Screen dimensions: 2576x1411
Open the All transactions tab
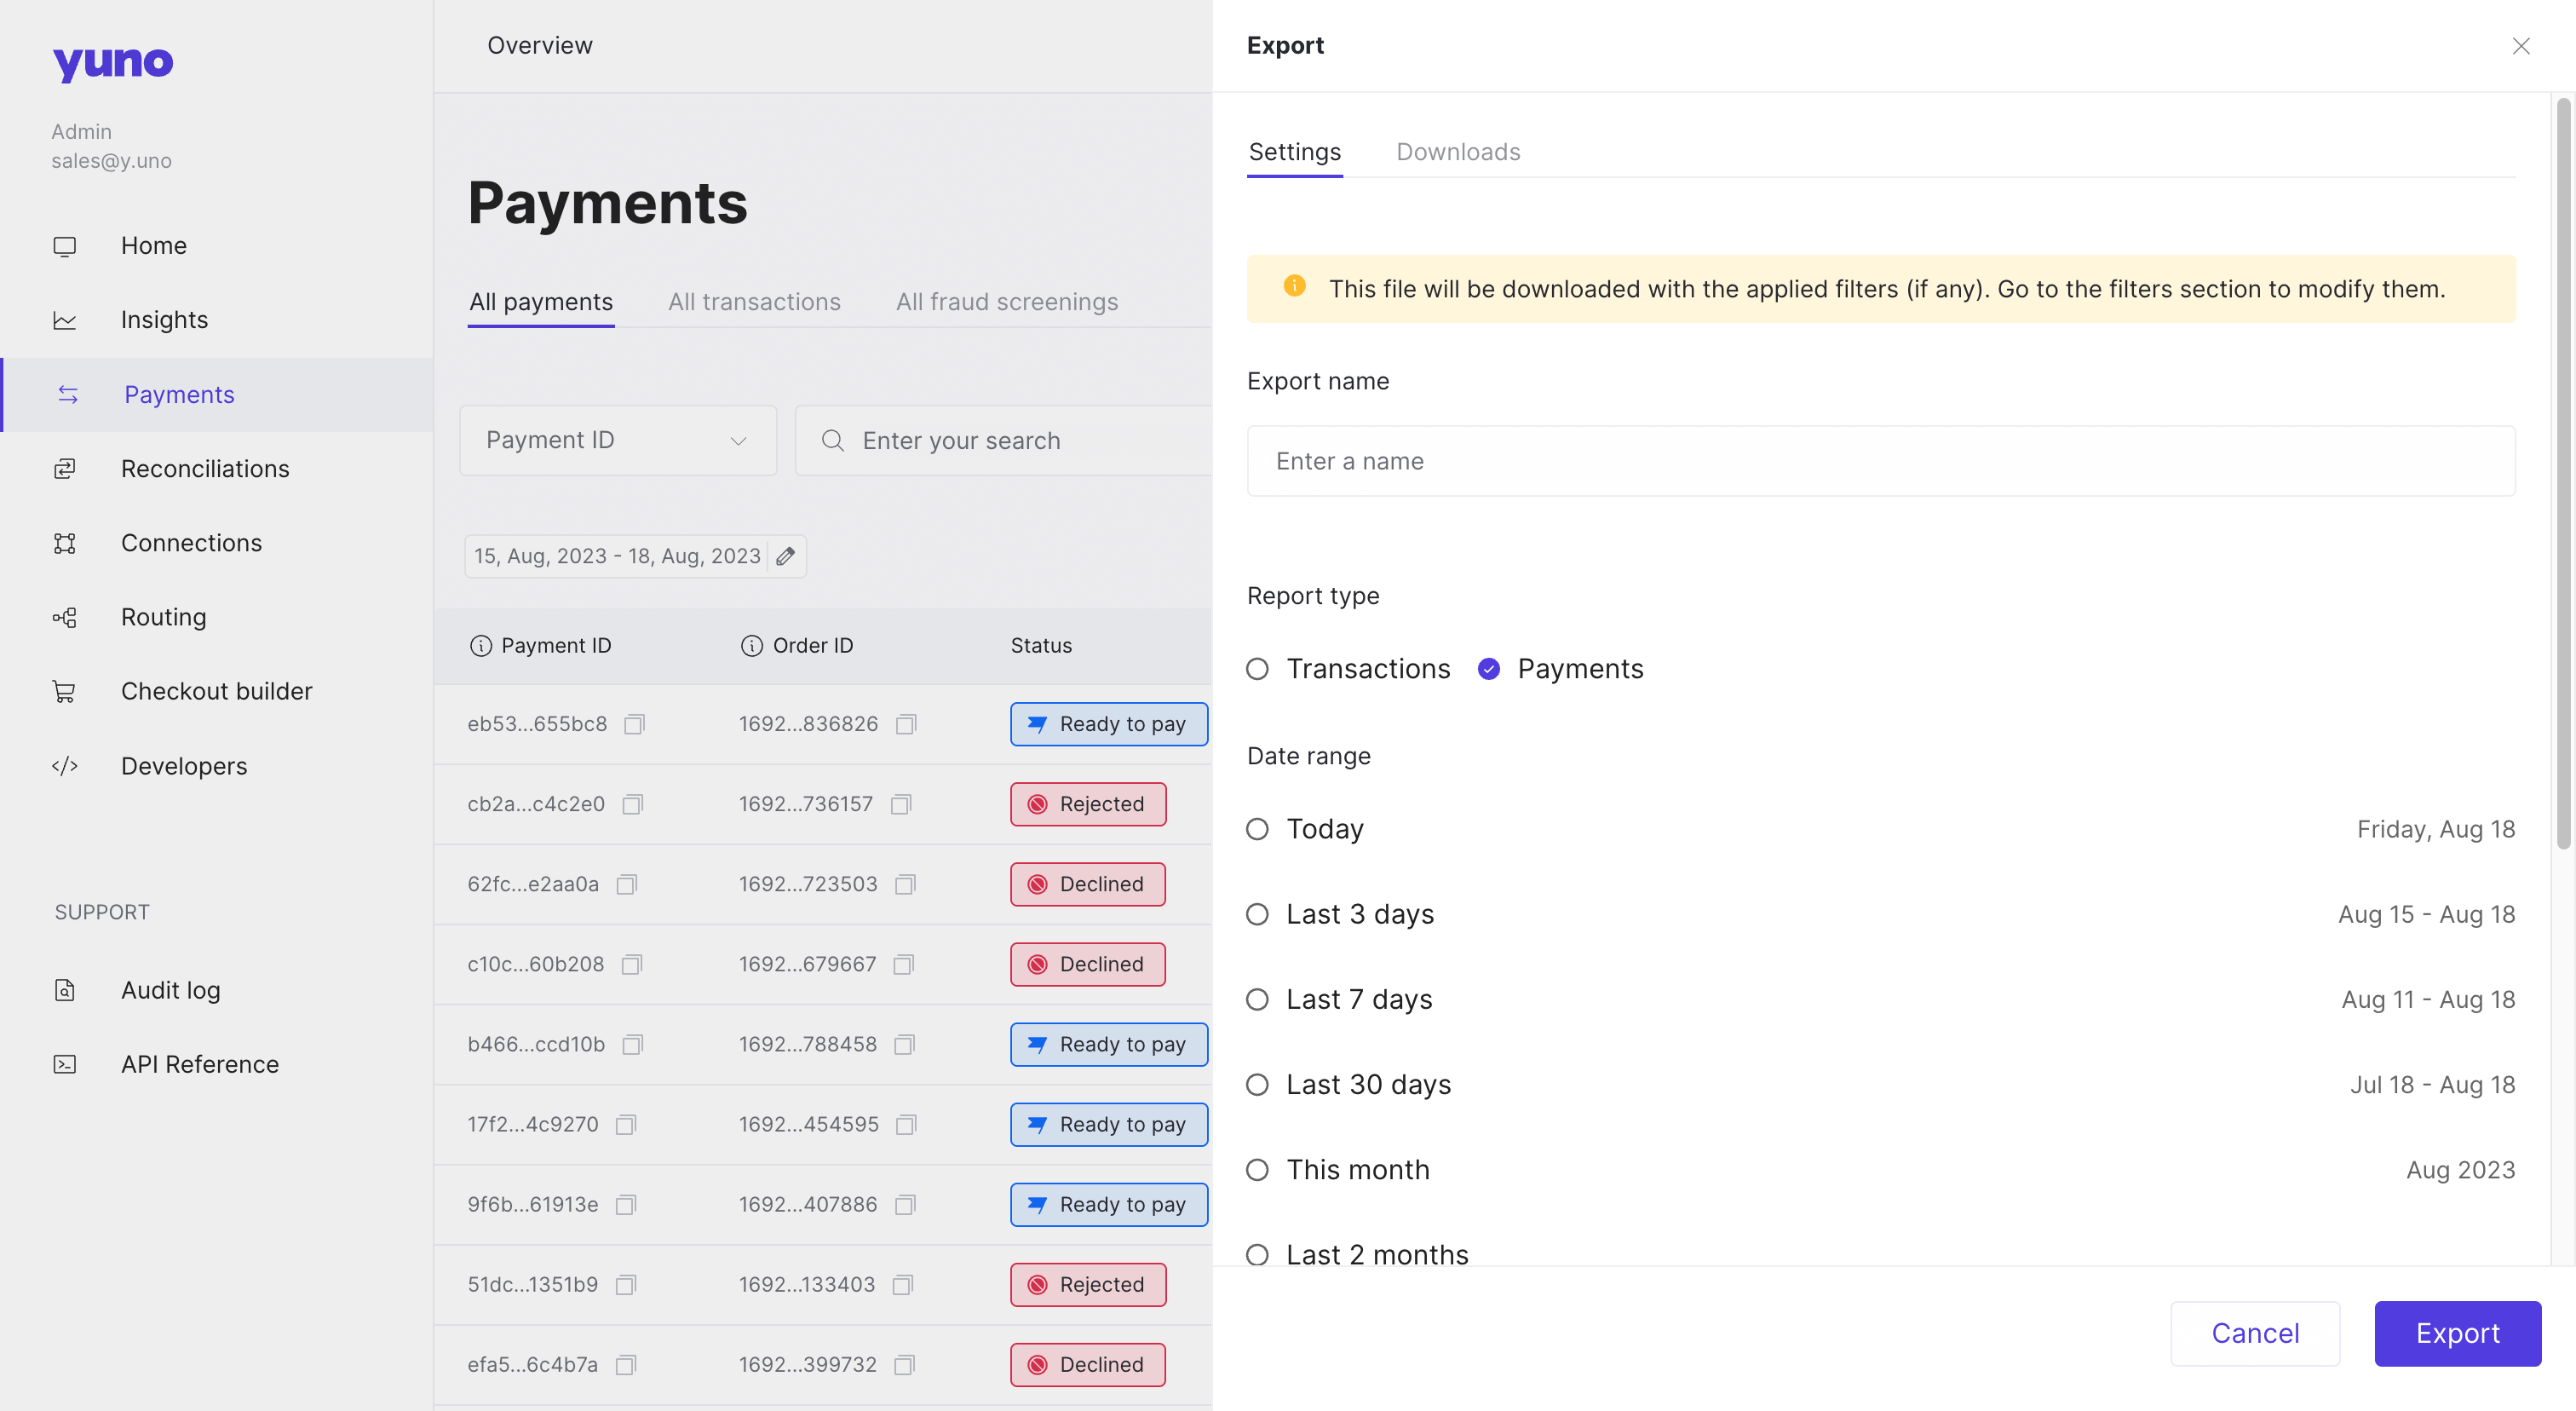click(x=753, y=302)
